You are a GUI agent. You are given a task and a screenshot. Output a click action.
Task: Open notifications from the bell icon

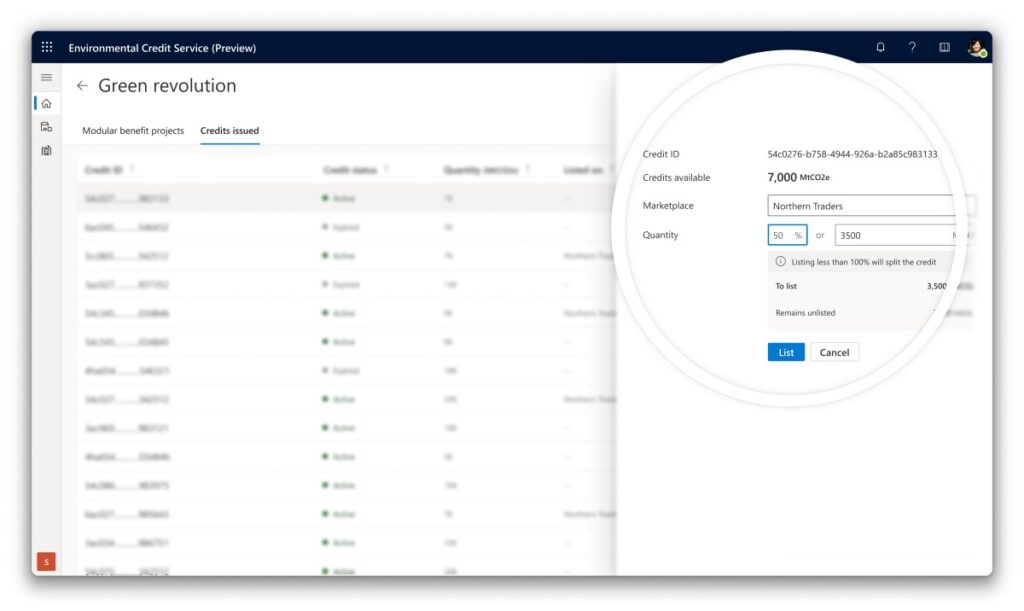click(881, 47)
